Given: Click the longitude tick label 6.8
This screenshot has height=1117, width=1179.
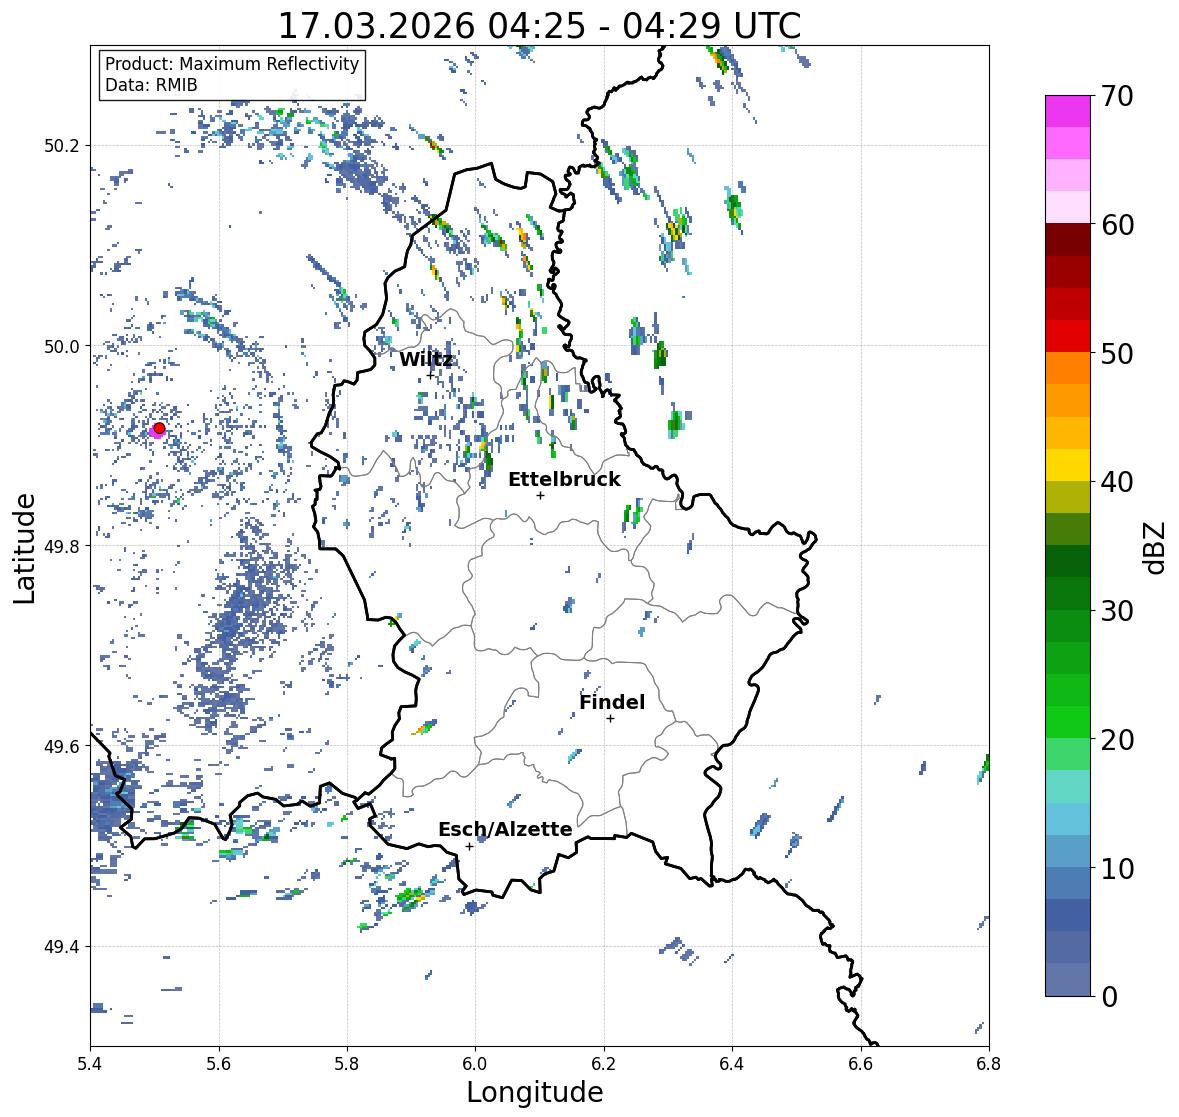Looking at the screenshot, I should (x=989, y=1064).
